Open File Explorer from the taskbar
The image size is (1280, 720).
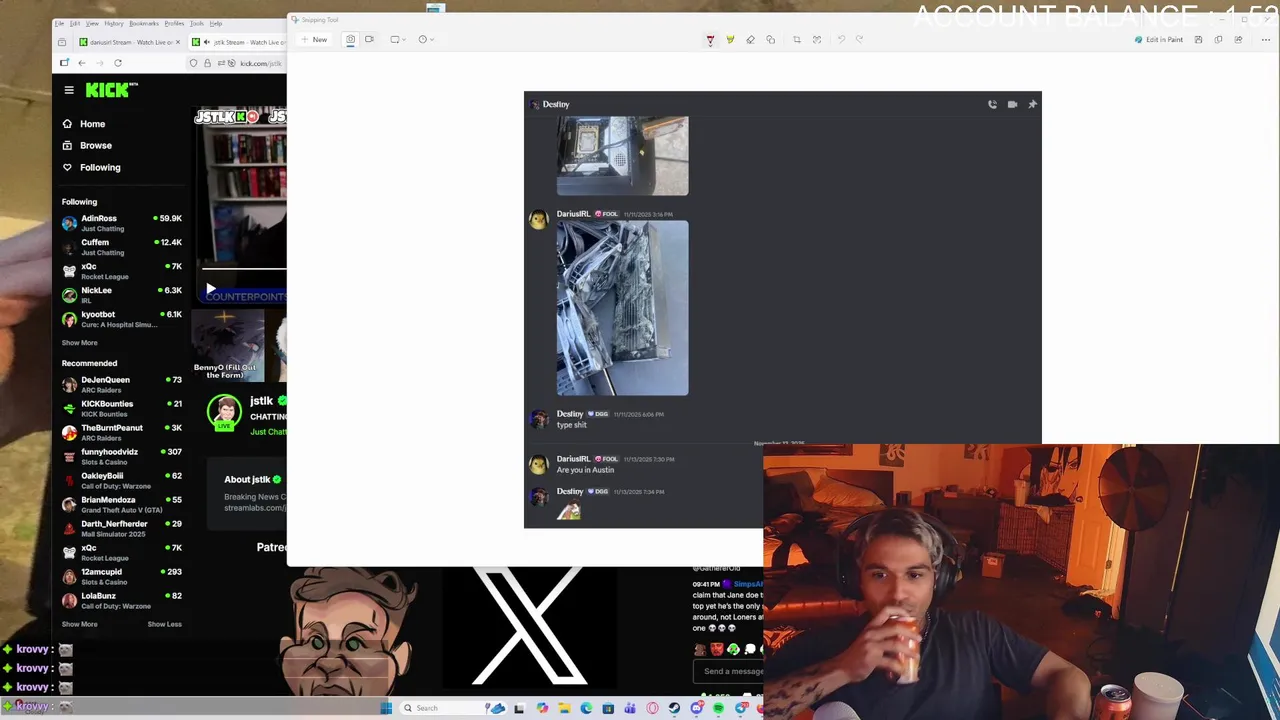point(564,708)
